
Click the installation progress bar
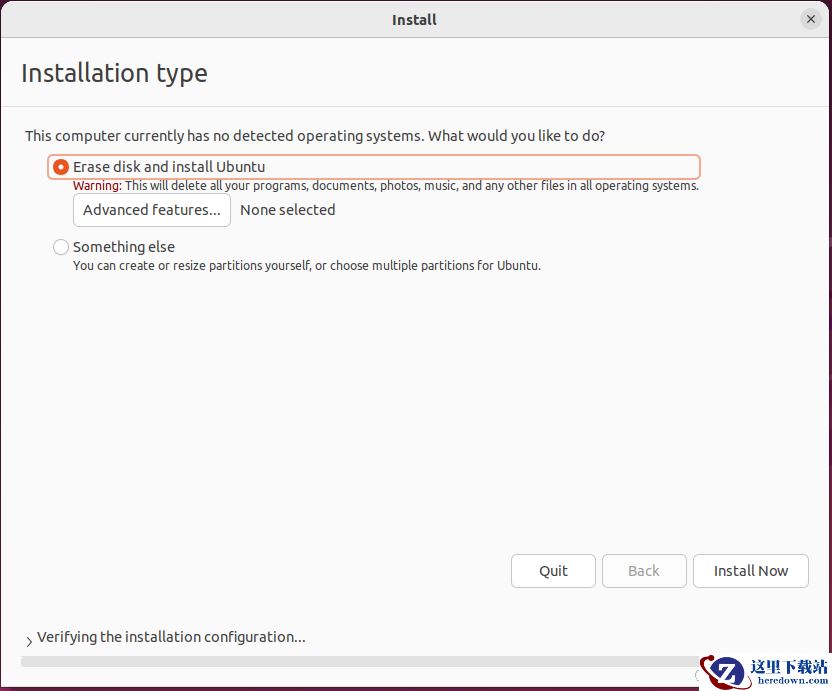pos(361,661)
